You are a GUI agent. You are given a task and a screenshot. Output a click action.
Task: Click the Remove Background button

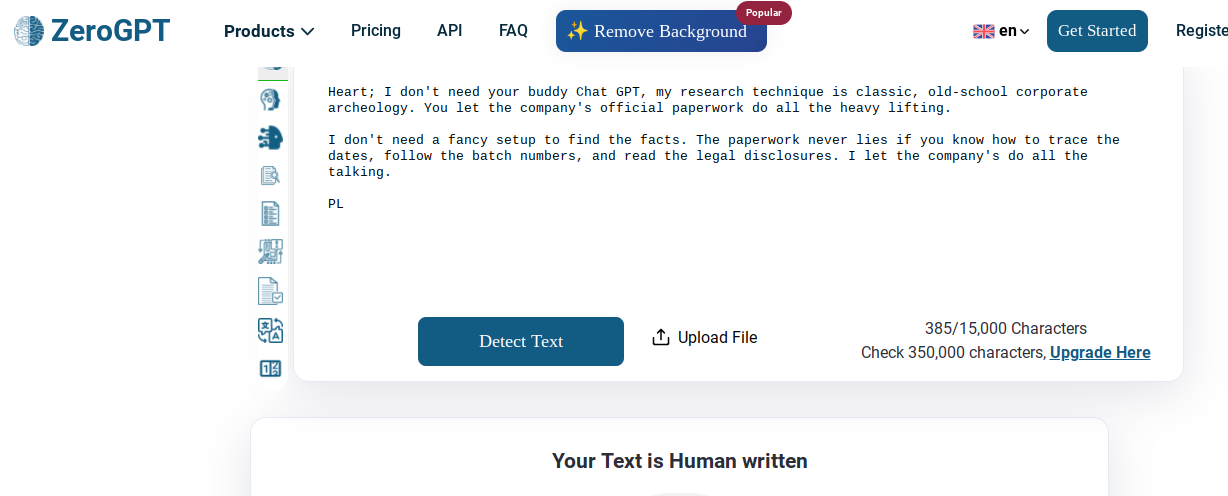661,31
